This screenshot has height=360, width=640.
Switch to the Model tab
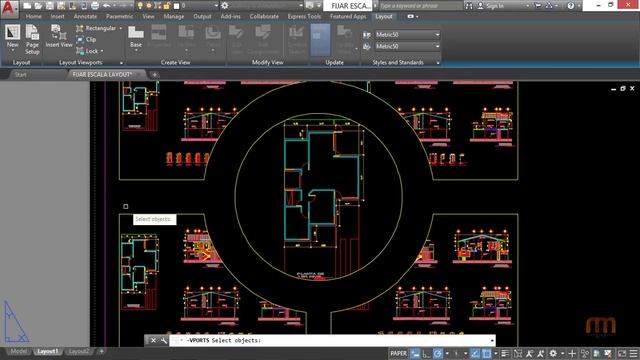pos(18,351)
